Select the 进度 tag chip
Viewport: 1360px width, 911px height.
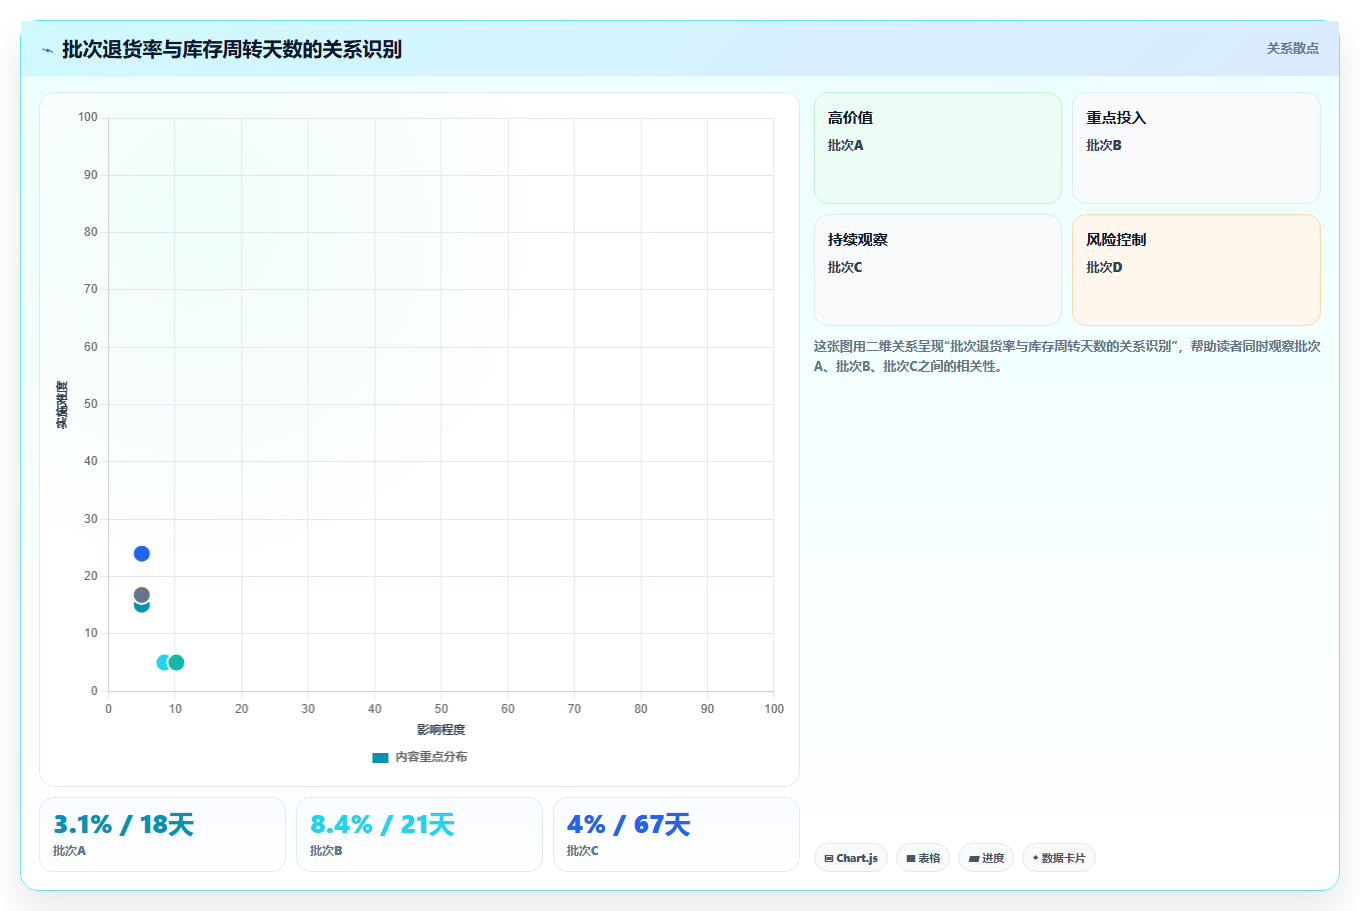tap(986, 858)
